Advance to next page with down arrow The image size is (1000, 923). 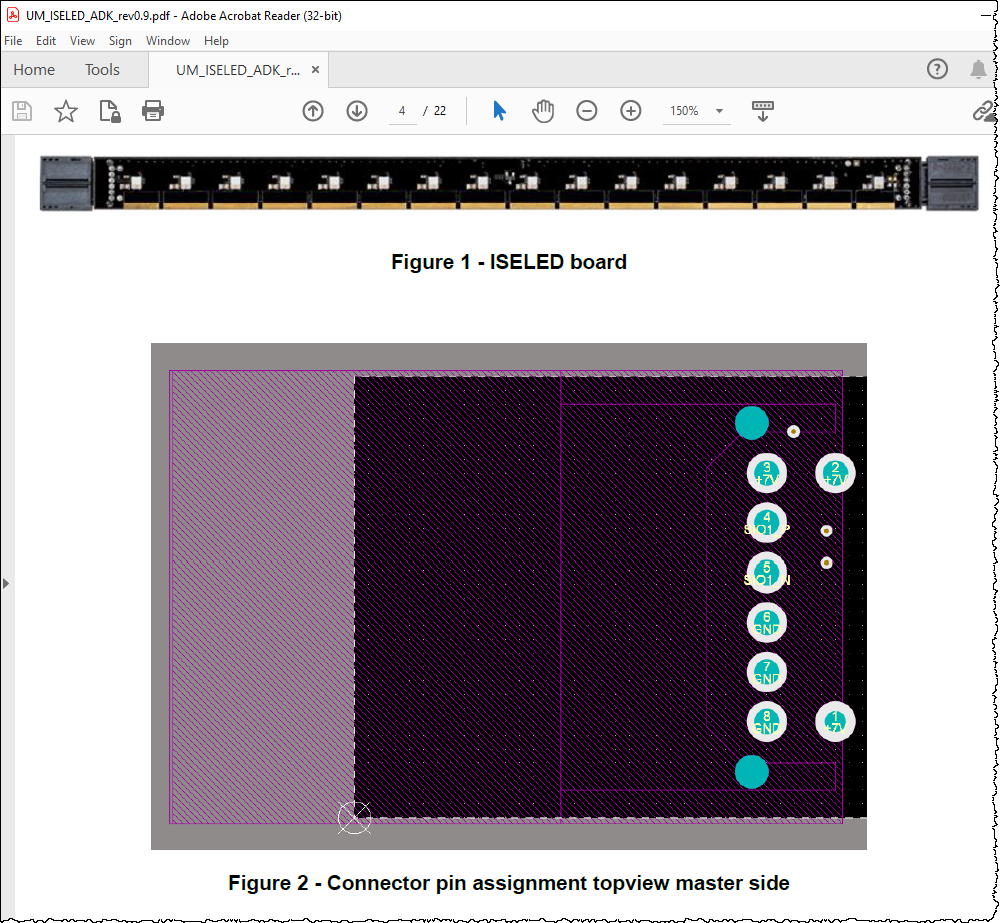coord(358,111)
